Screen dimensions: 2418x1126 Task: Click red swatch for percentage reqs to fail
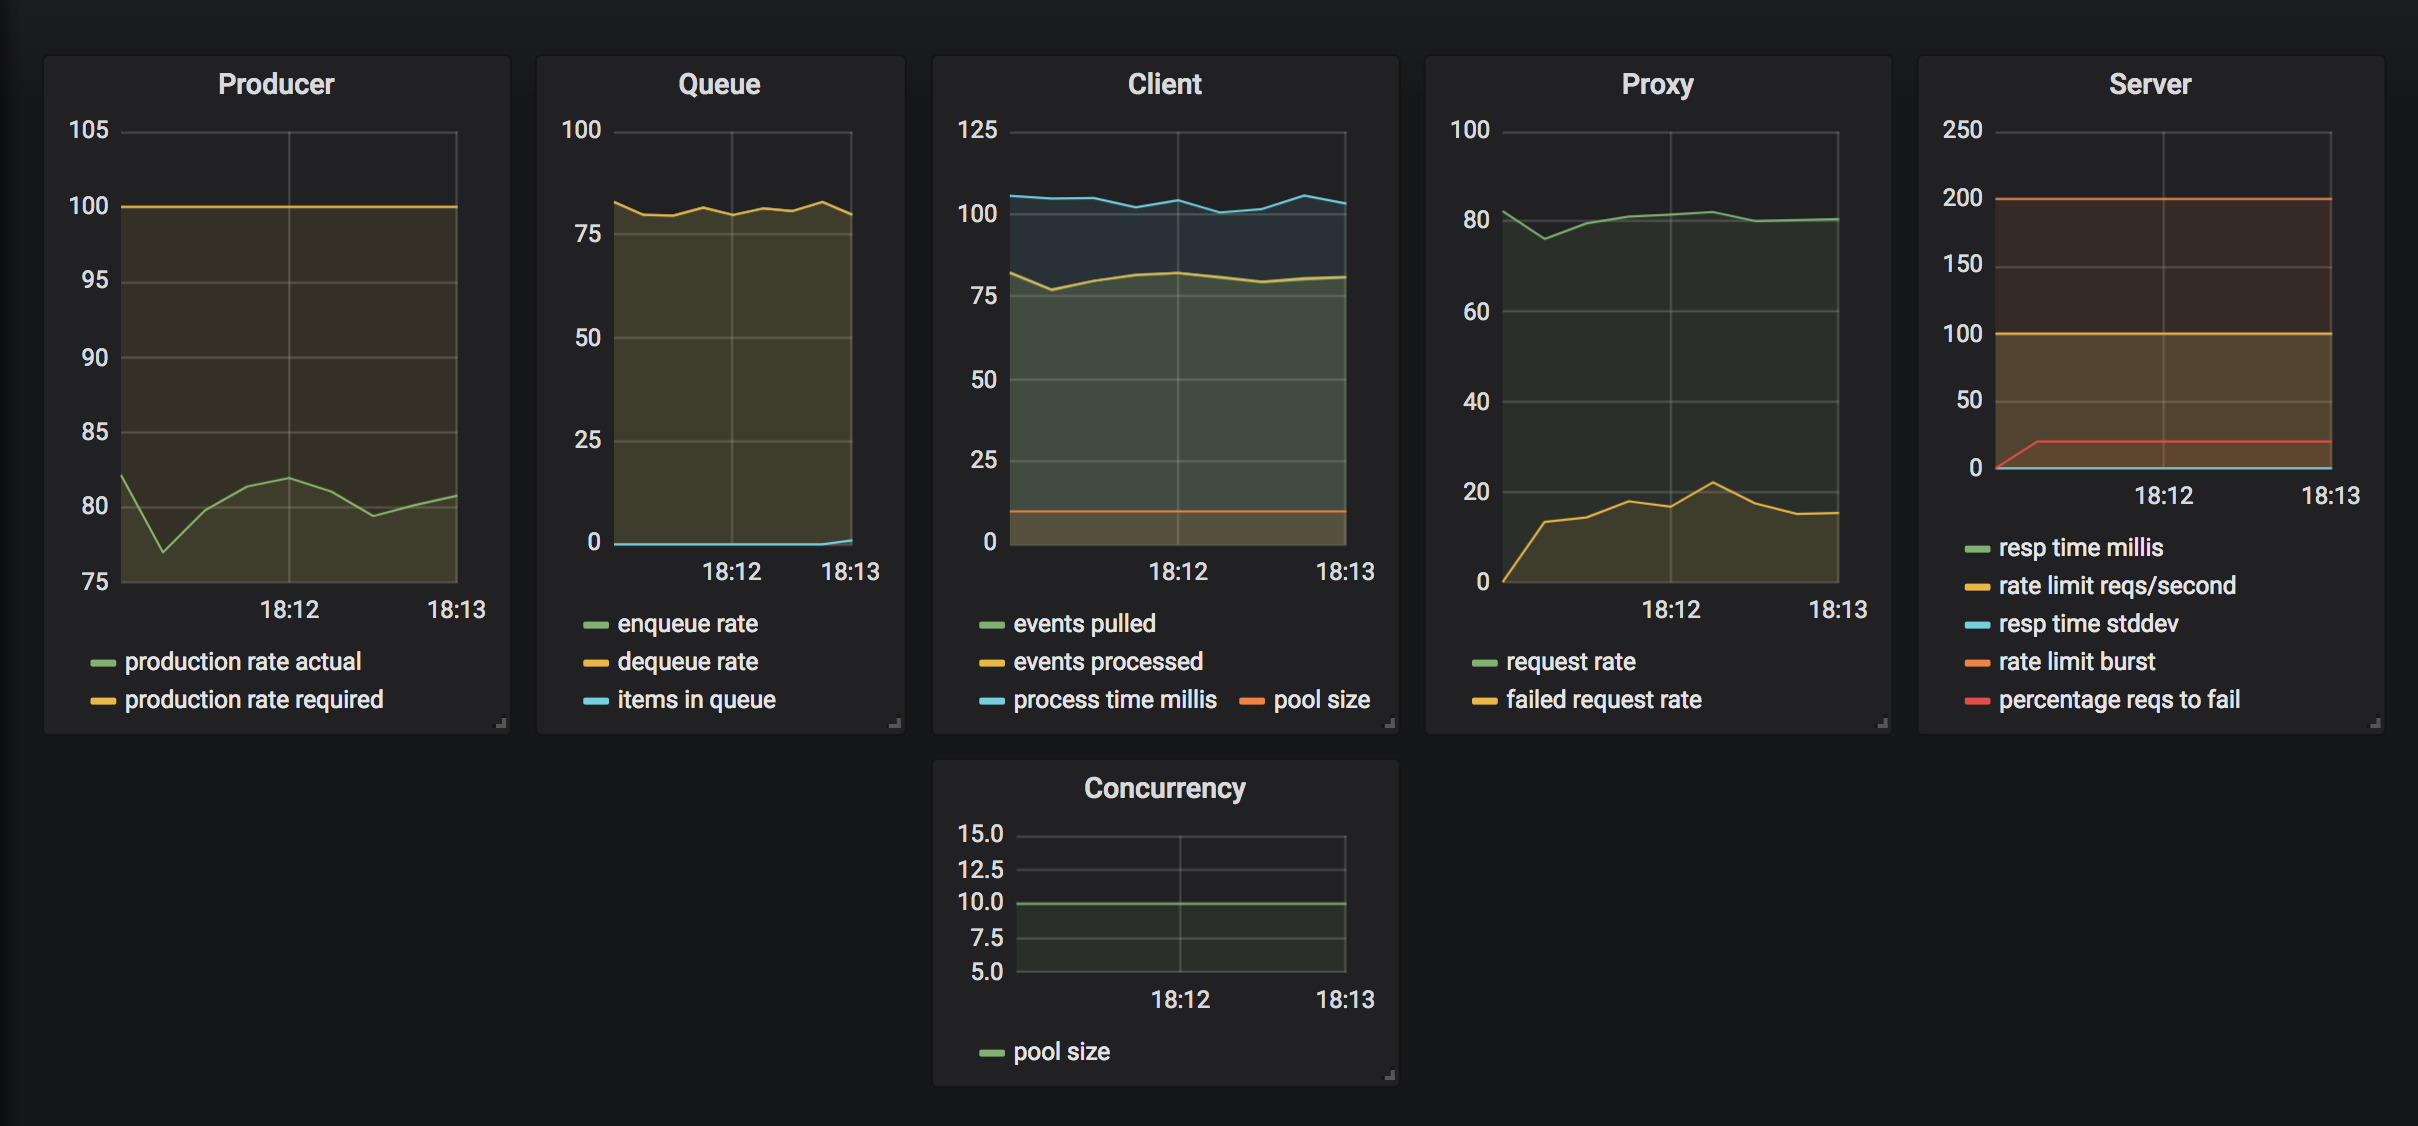pyautogui.click(x=1977, y=701)
